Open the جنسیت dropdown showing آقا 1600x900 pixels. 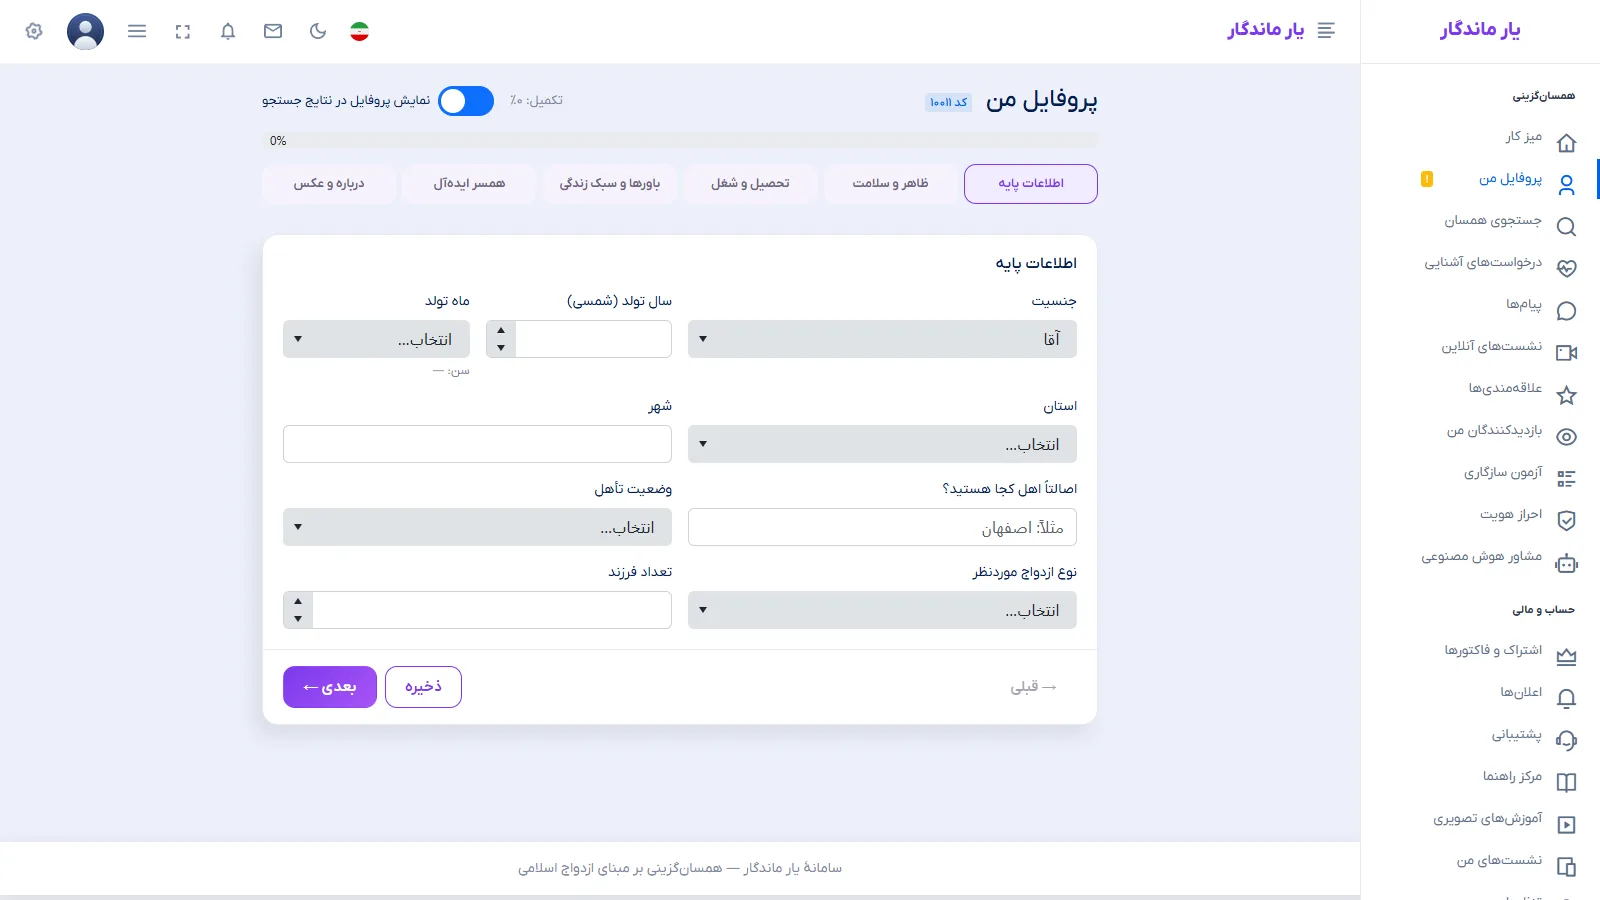click(x=882, y=339)
